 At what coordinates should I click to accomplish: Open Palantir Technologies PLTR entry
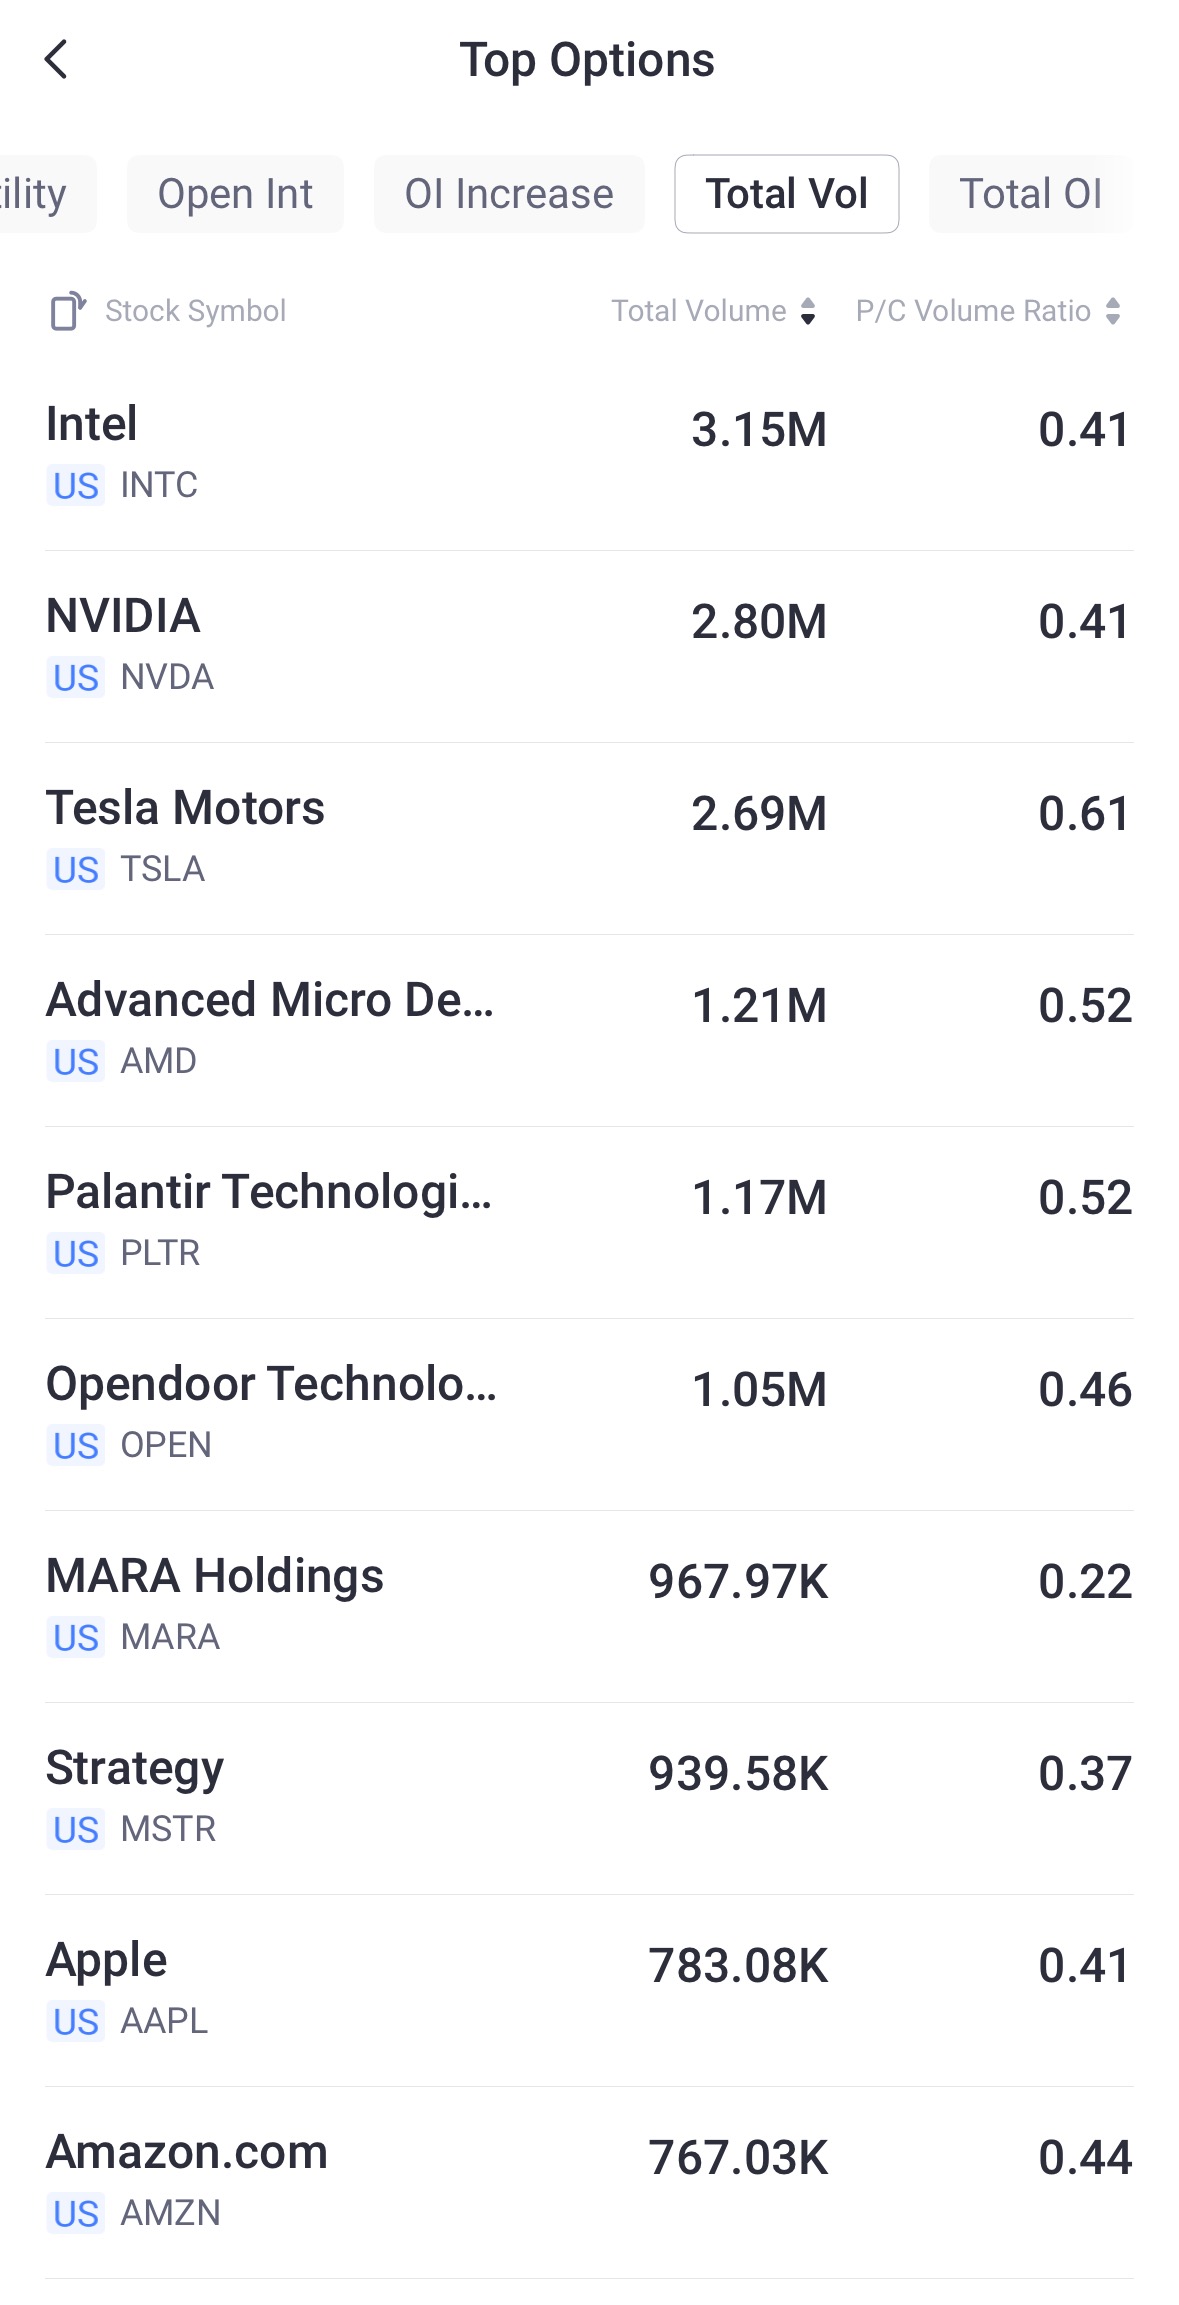click(x=589, y=1221)
